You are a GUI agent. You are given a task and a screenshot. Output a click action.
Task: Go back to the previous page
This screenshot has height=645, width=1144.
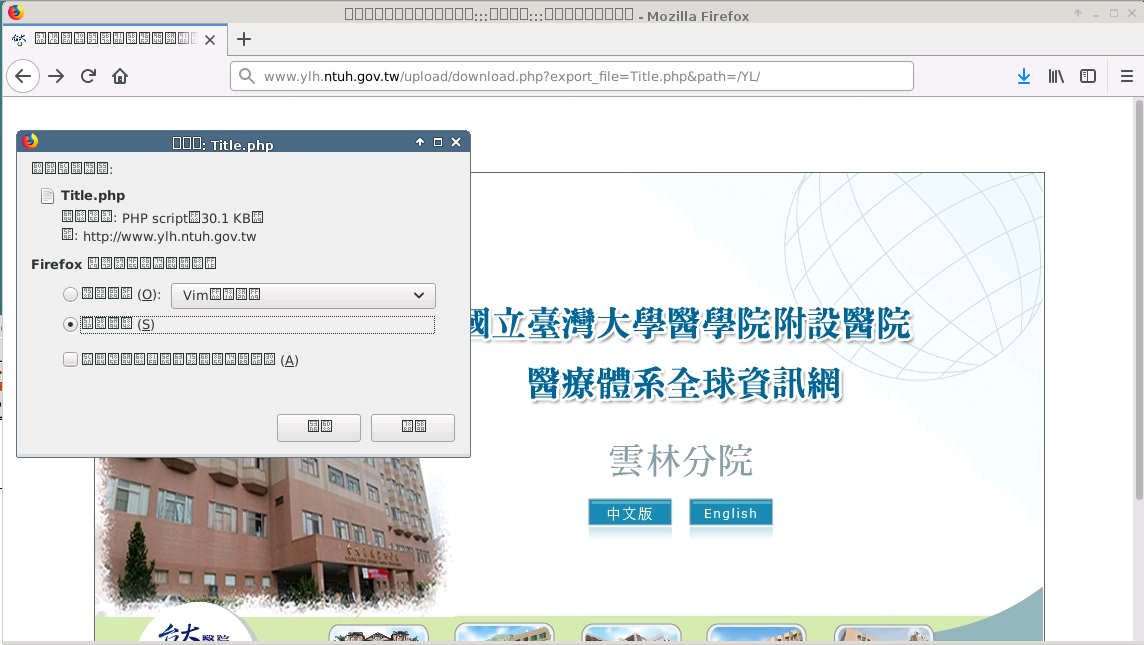(23, 76)
